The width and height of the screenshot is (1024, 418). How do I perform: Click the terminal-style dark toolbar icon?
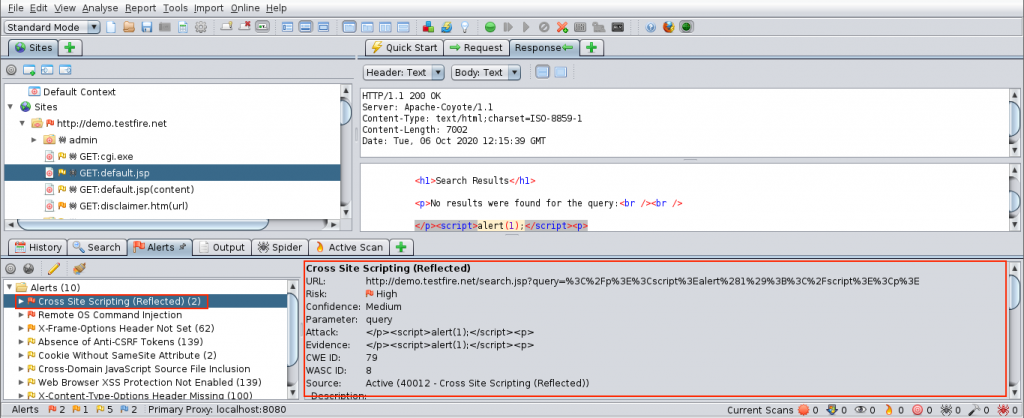point(617,27)
